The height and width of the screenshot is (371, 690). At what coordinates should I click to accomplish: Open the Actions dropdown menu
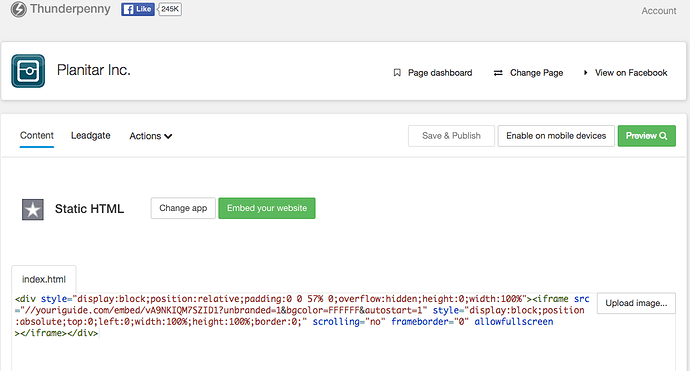(150, 136)
